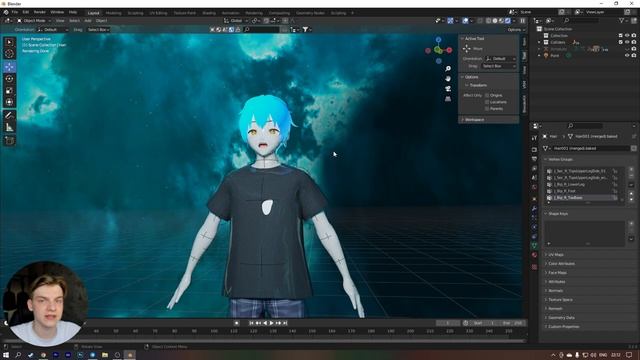Viewport: 640px width, 360px height.
Task: Activate the Scale tool in left toolbar
Action: (9, 91)
